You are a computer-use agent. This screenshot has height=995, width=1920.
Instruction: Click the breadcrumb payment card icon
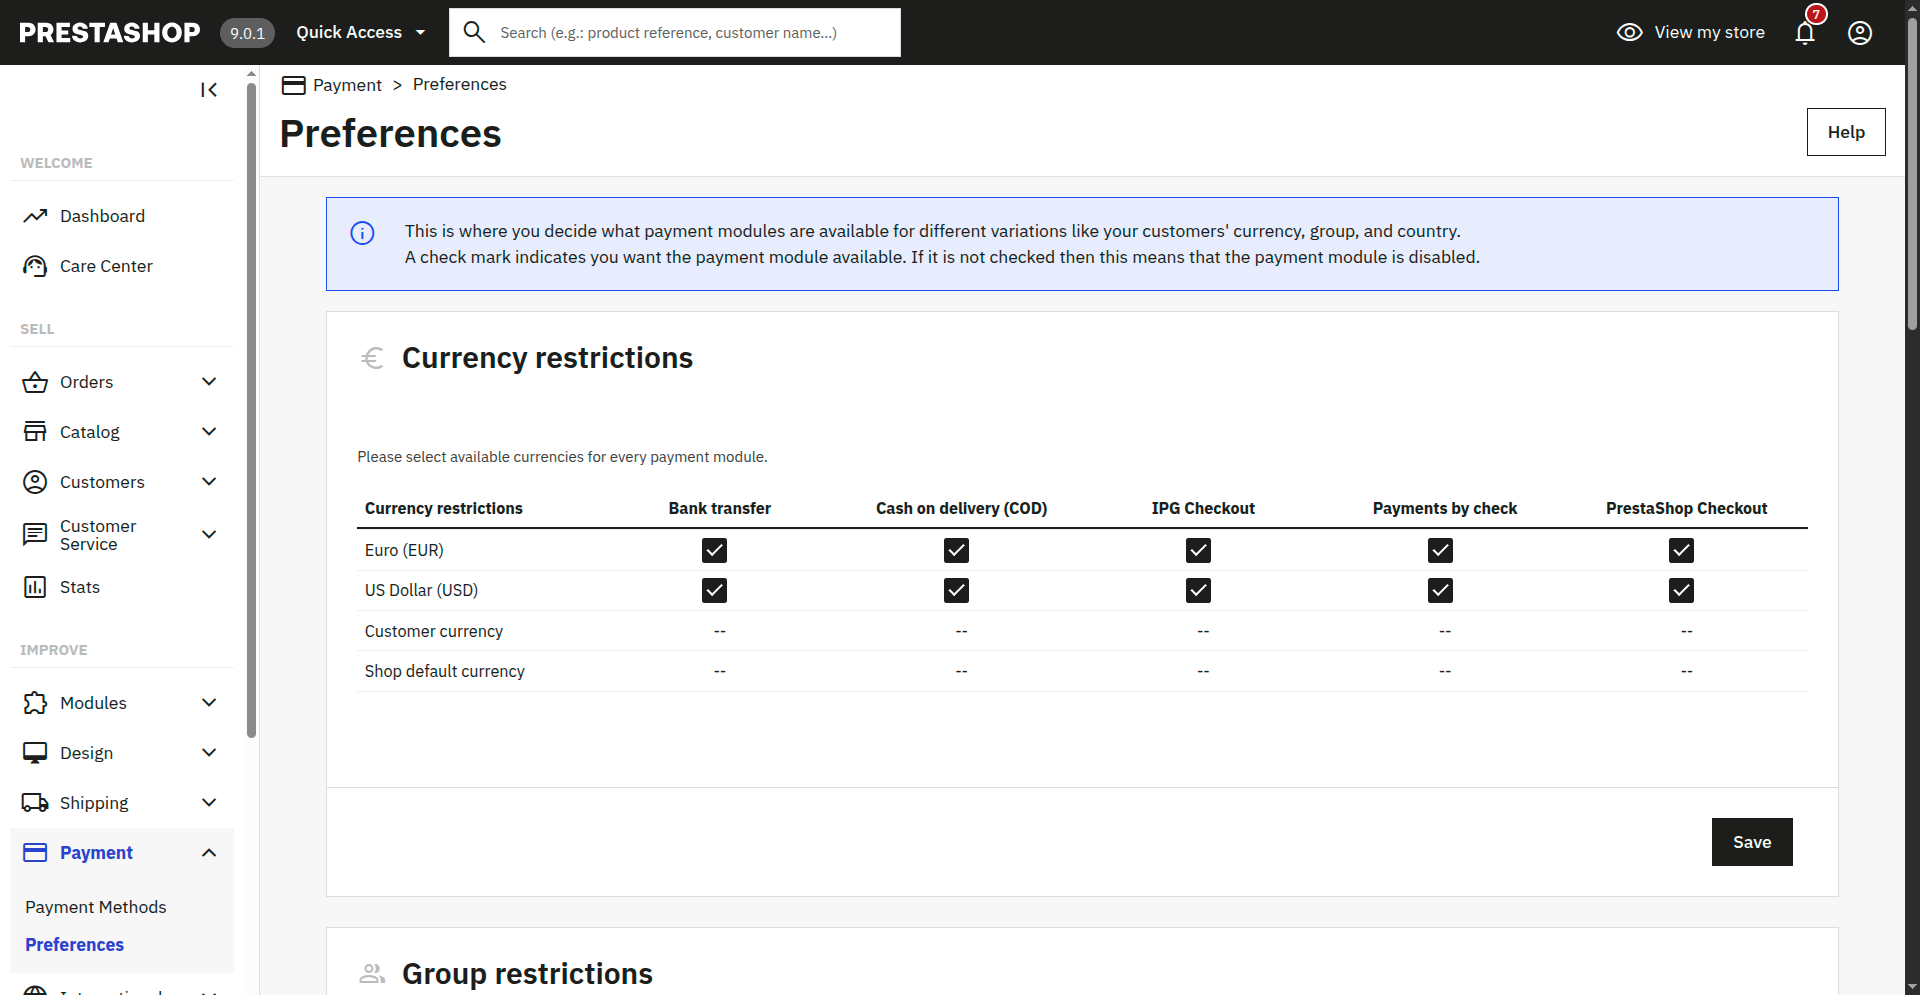(293, 85)
